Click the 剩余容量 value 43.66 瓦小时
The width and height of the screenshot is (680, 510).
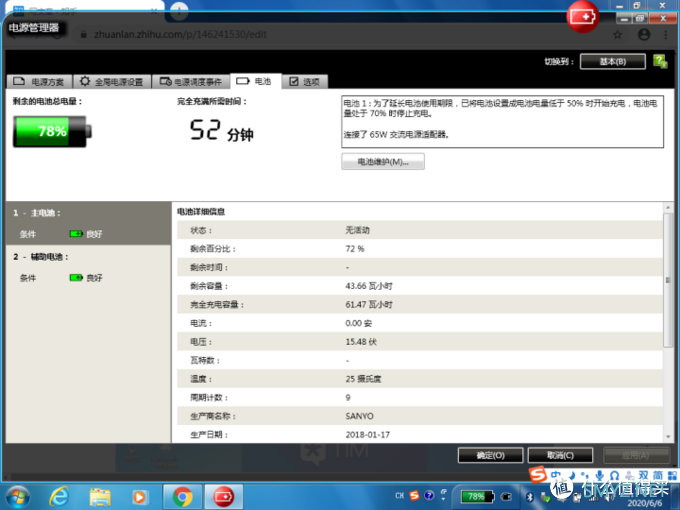[369, 286]
